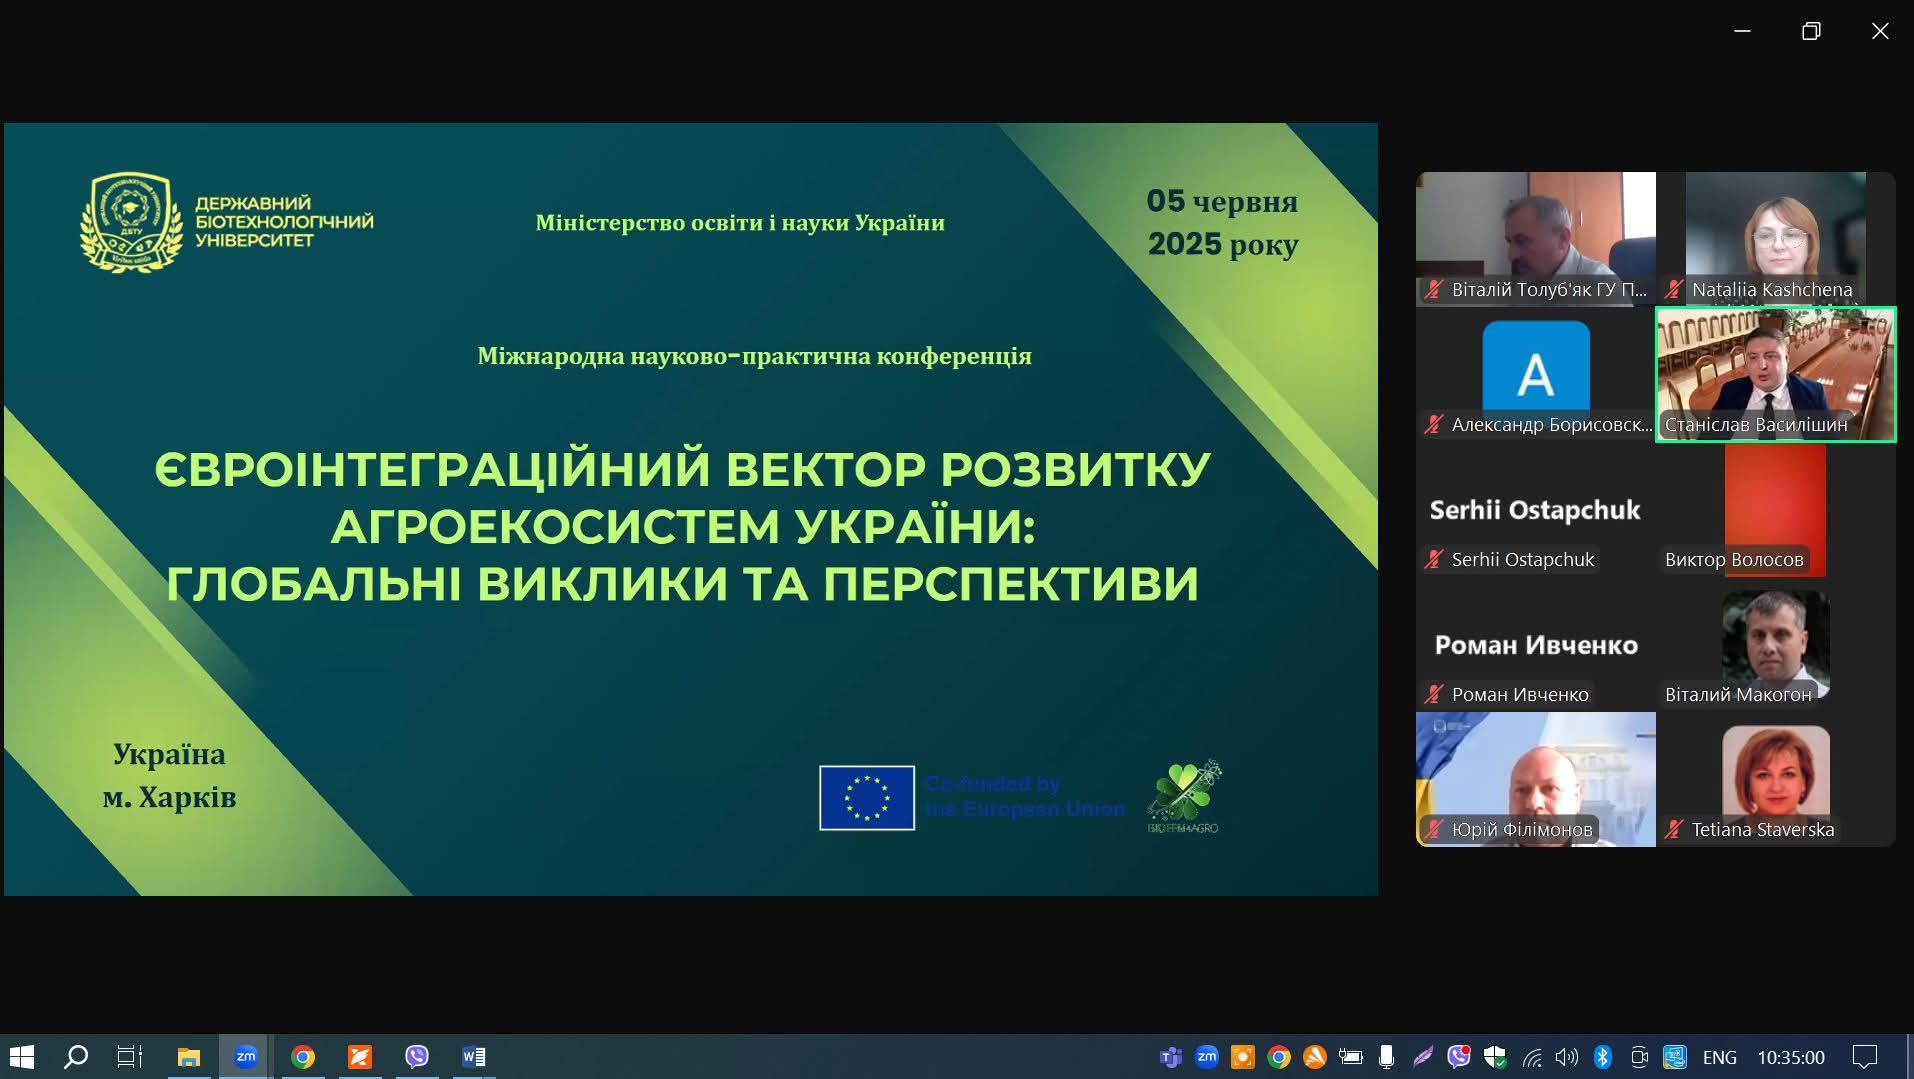Click the speaker volume tray icon
The height and width of the screenshot is (1079, 1914).
1566,1057
